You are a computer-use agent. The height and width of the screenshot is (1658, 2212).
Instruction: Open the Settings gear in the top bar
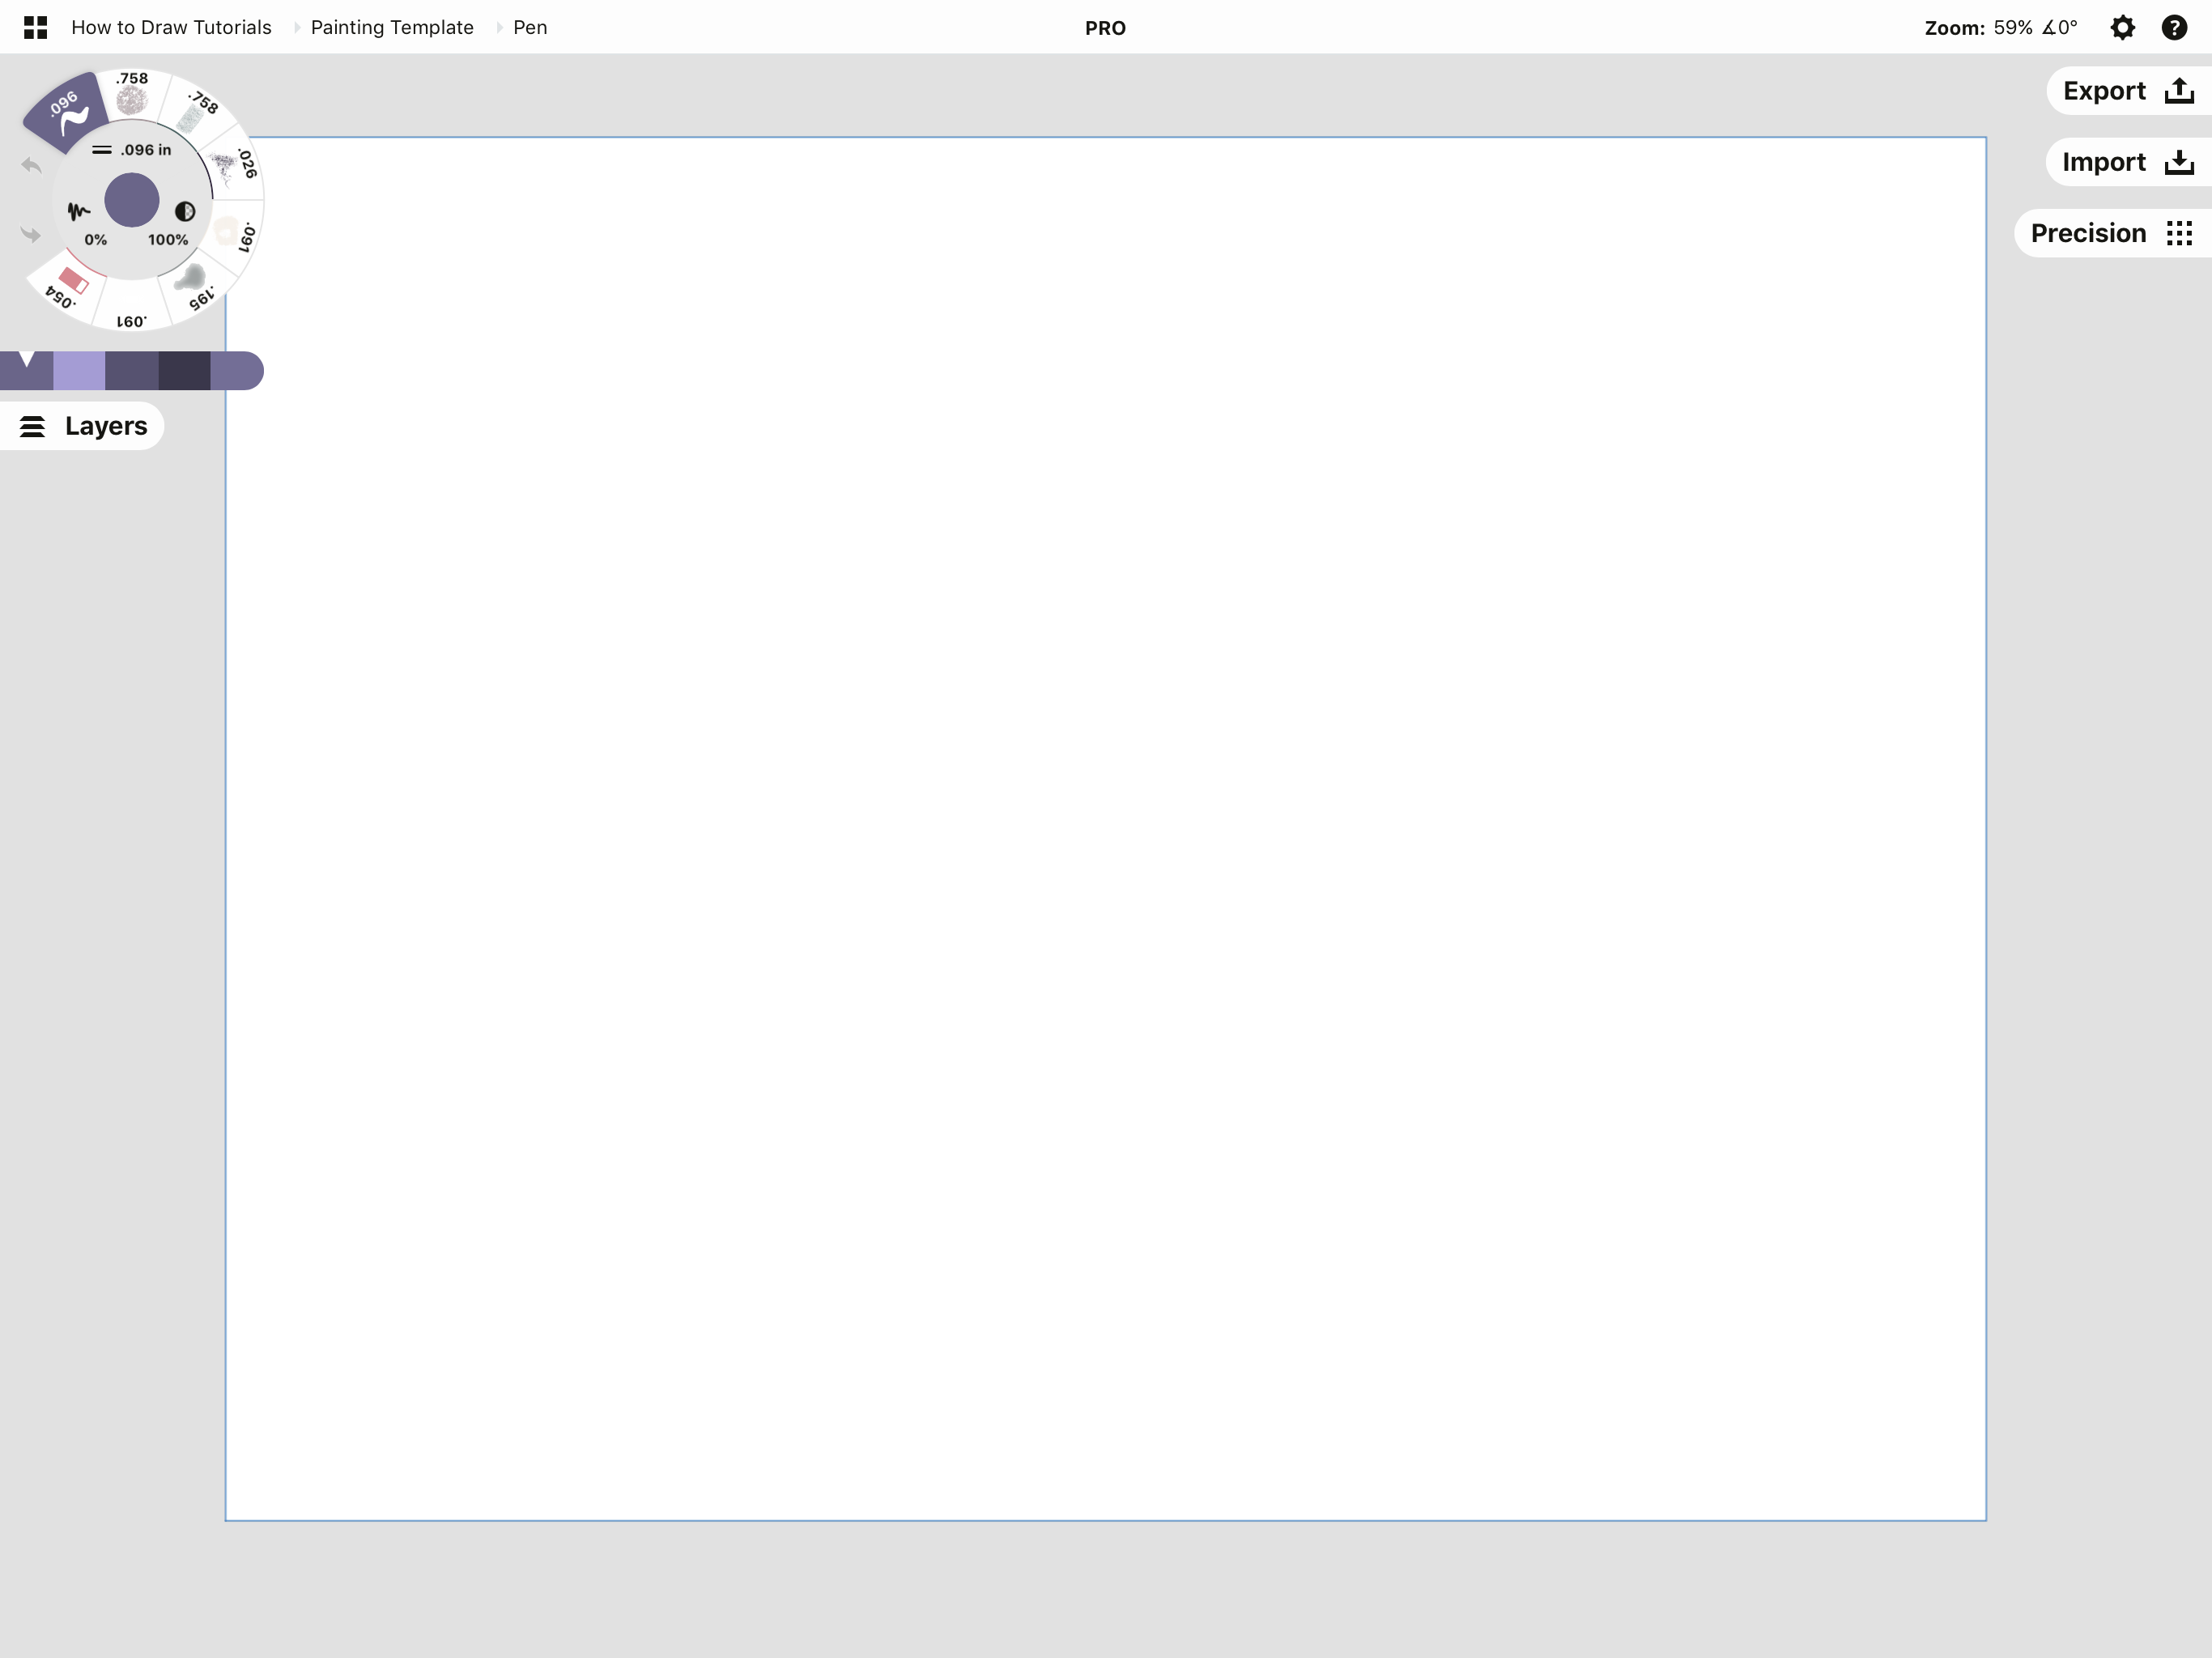[2123, 27]
